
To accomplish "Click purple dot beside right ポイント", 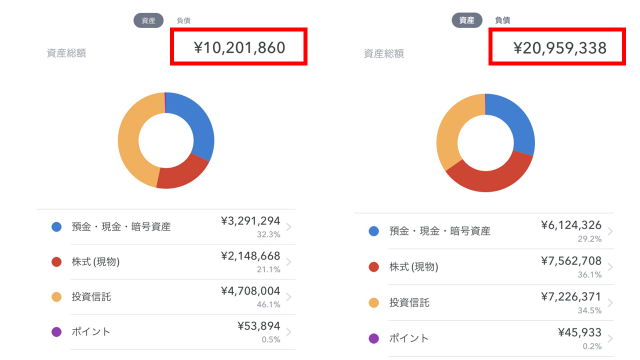I will point(374,338).
